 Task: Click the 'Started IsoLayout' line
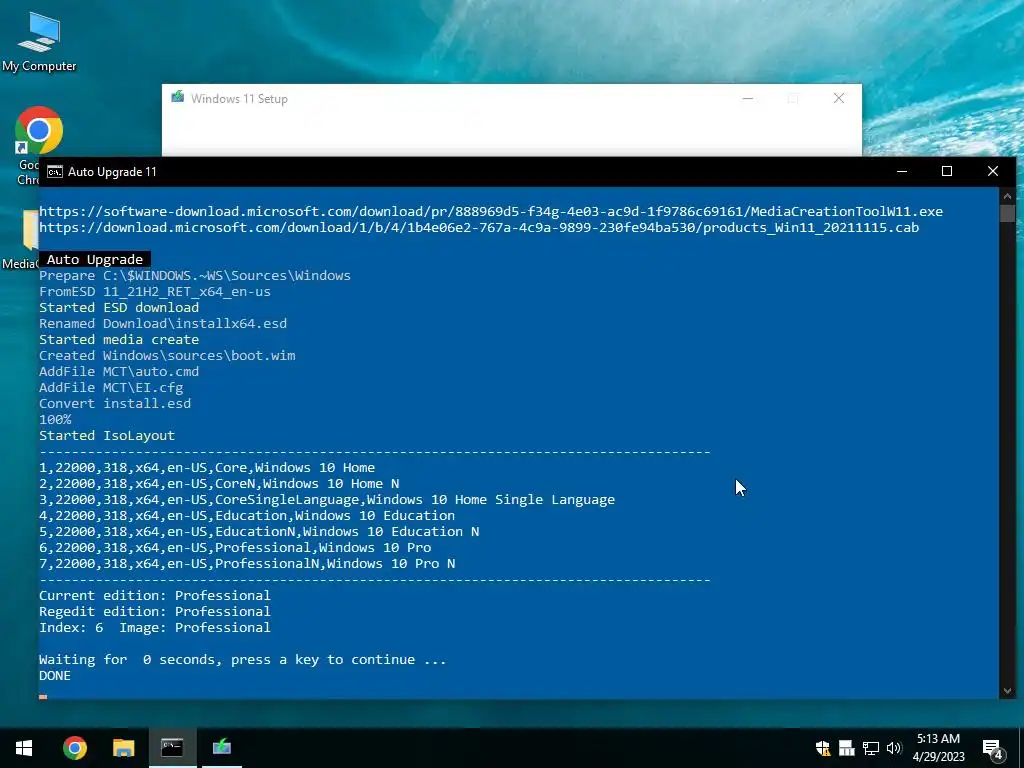tap(107, 435)
